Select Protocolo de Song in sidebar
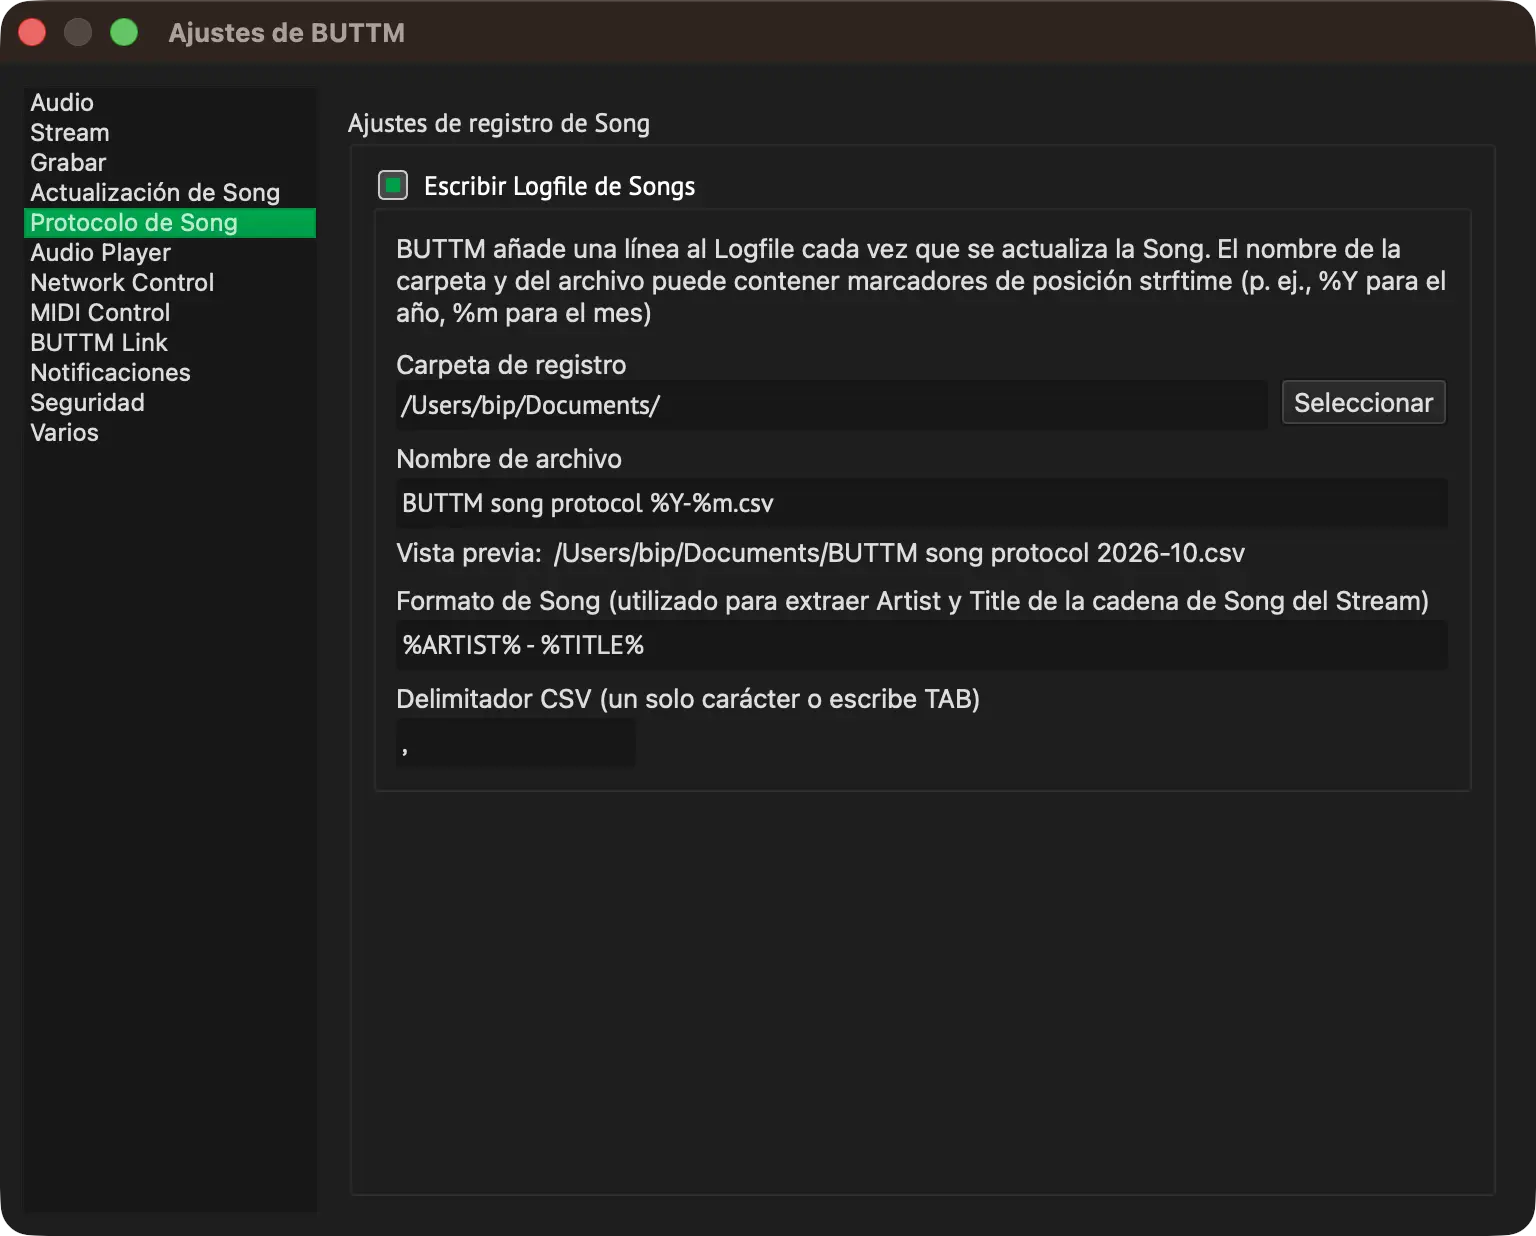Image resolution: width=1536 pixels, height=1236 pixels. pos(170,223)
